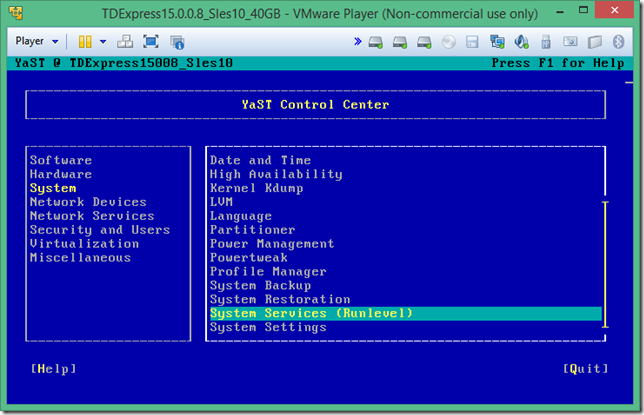
Task: Select Software category in YaST
Action: click(61, 160)
